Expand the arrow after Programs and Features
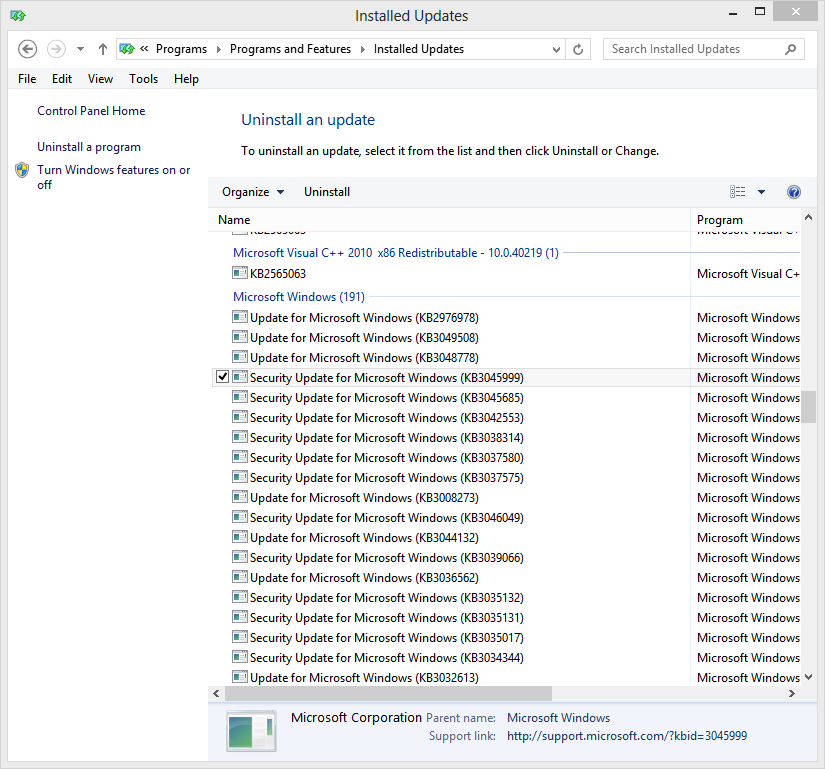 pos(363,49)
